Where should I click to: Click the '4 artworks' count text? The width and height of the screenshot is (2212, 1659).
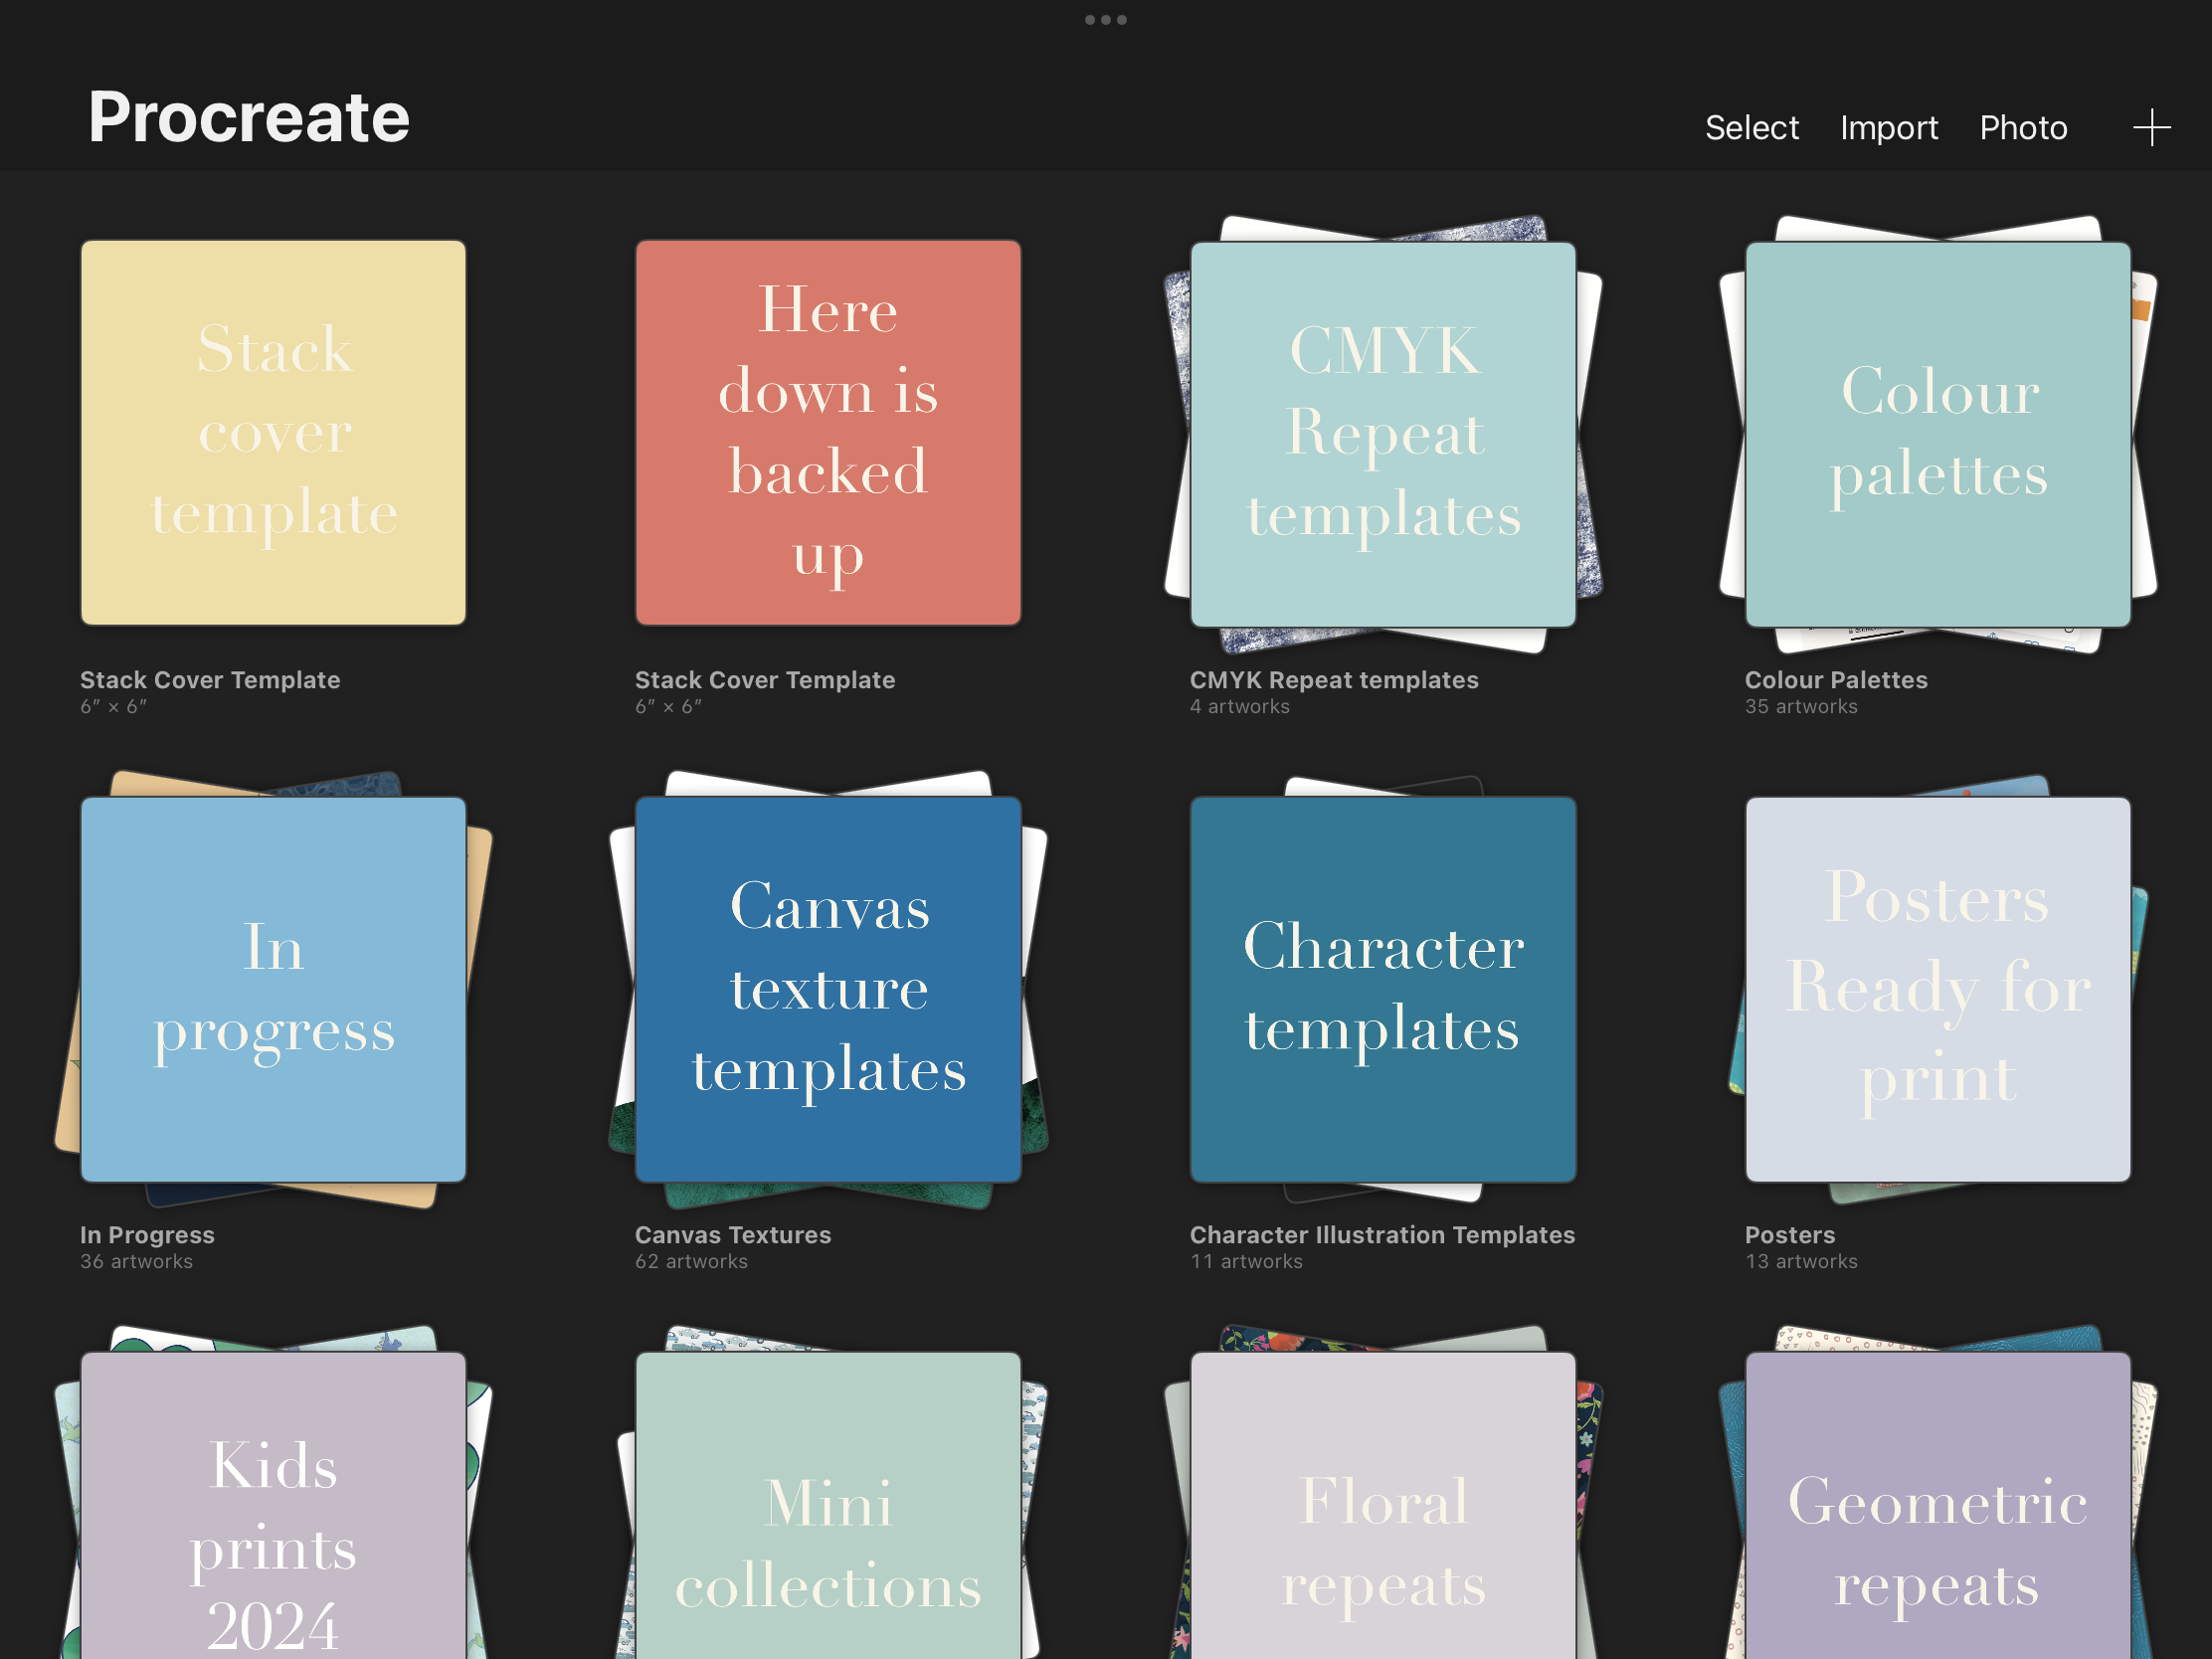1240,707
